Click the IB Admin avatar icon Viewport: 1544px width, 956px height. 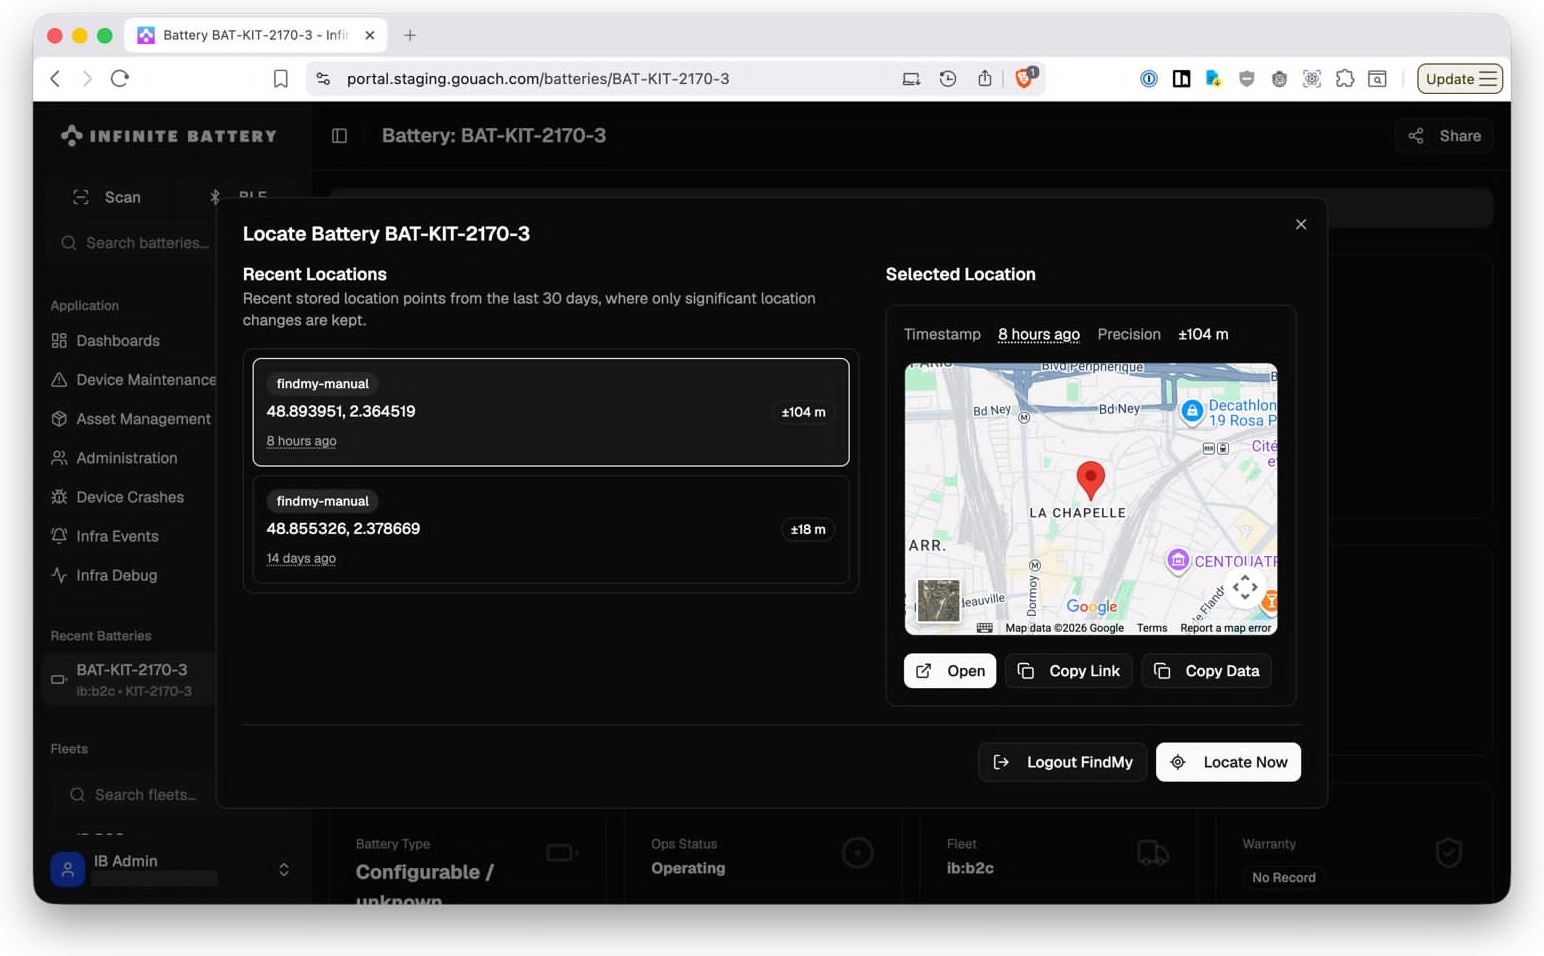pos(68,870)
